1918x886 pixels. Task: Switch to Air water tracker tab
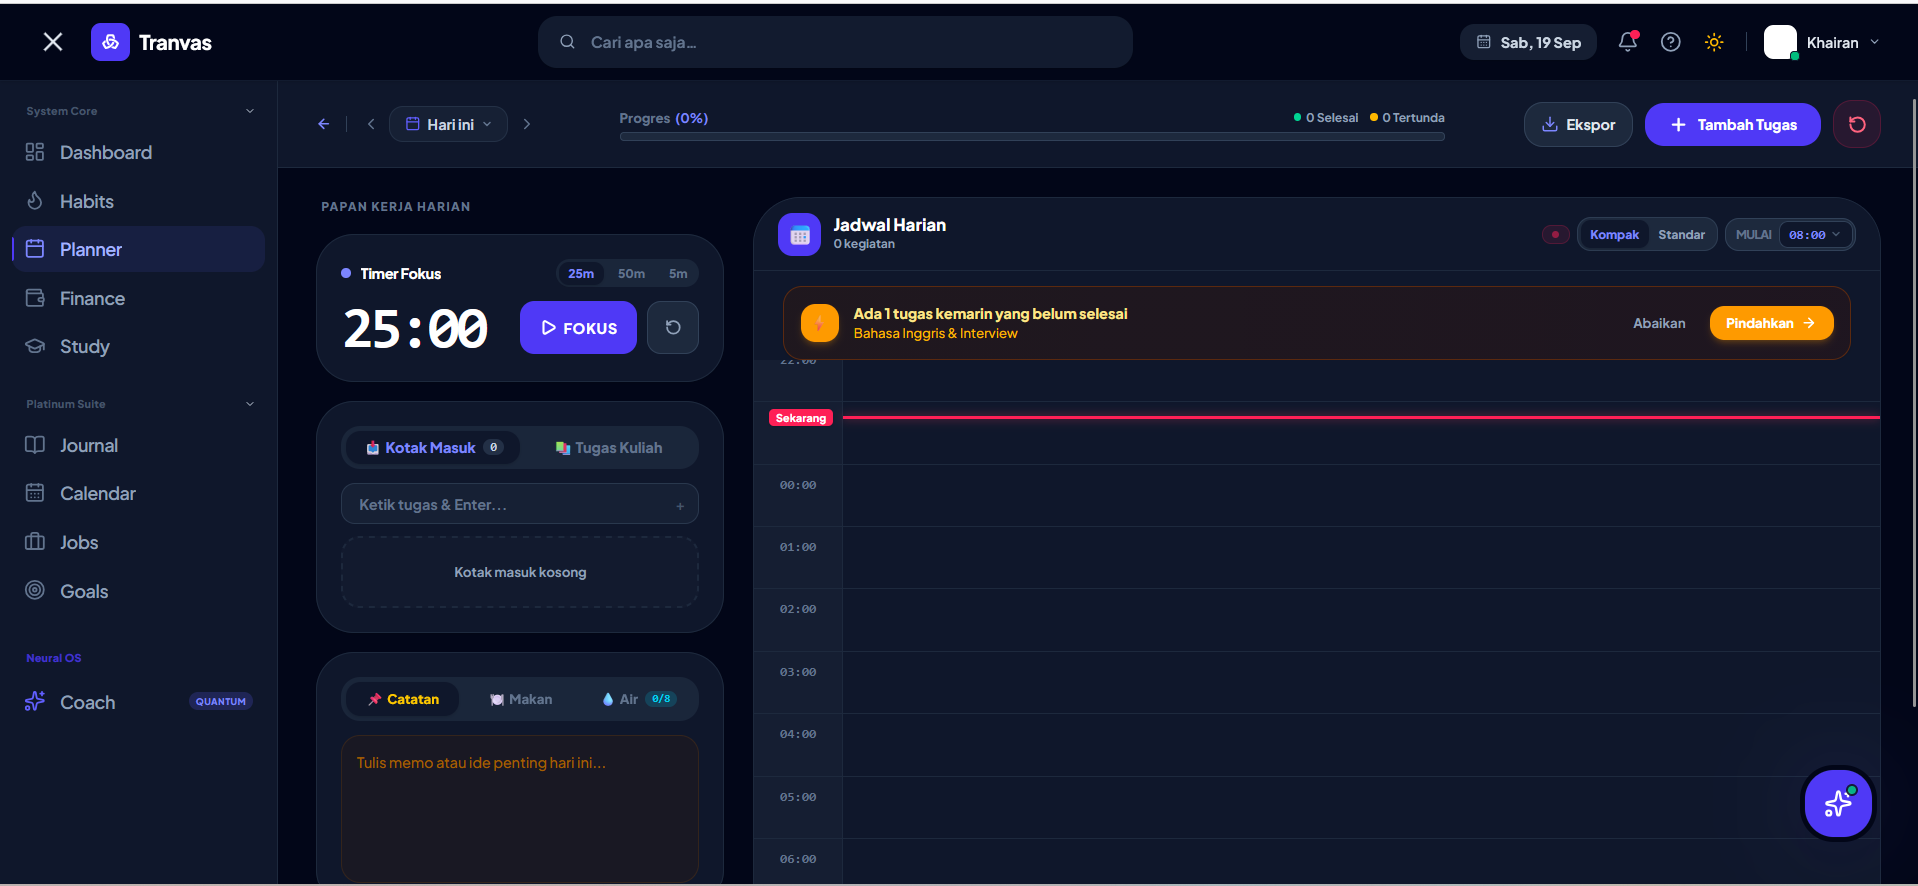(638, 699)
